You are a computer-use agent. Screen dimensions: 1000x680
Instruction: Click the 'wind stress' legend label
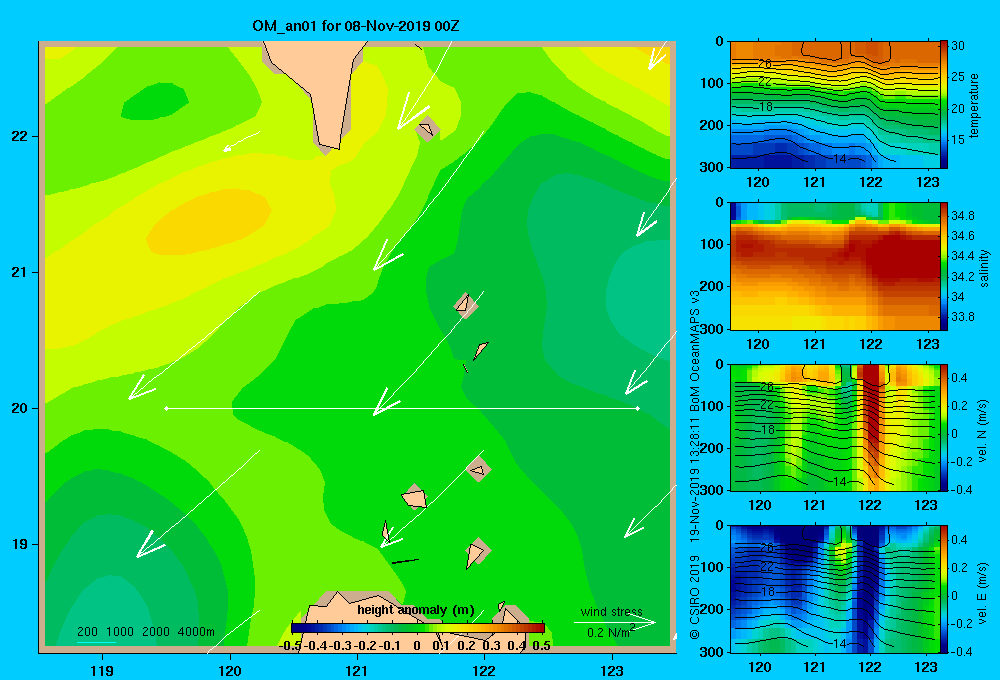[611, 611]
